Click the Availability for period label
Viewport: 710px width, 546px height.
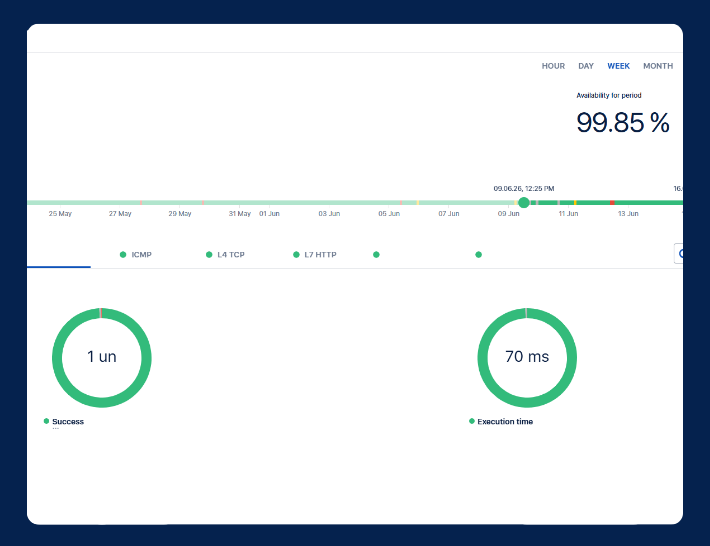click(609, 96)
